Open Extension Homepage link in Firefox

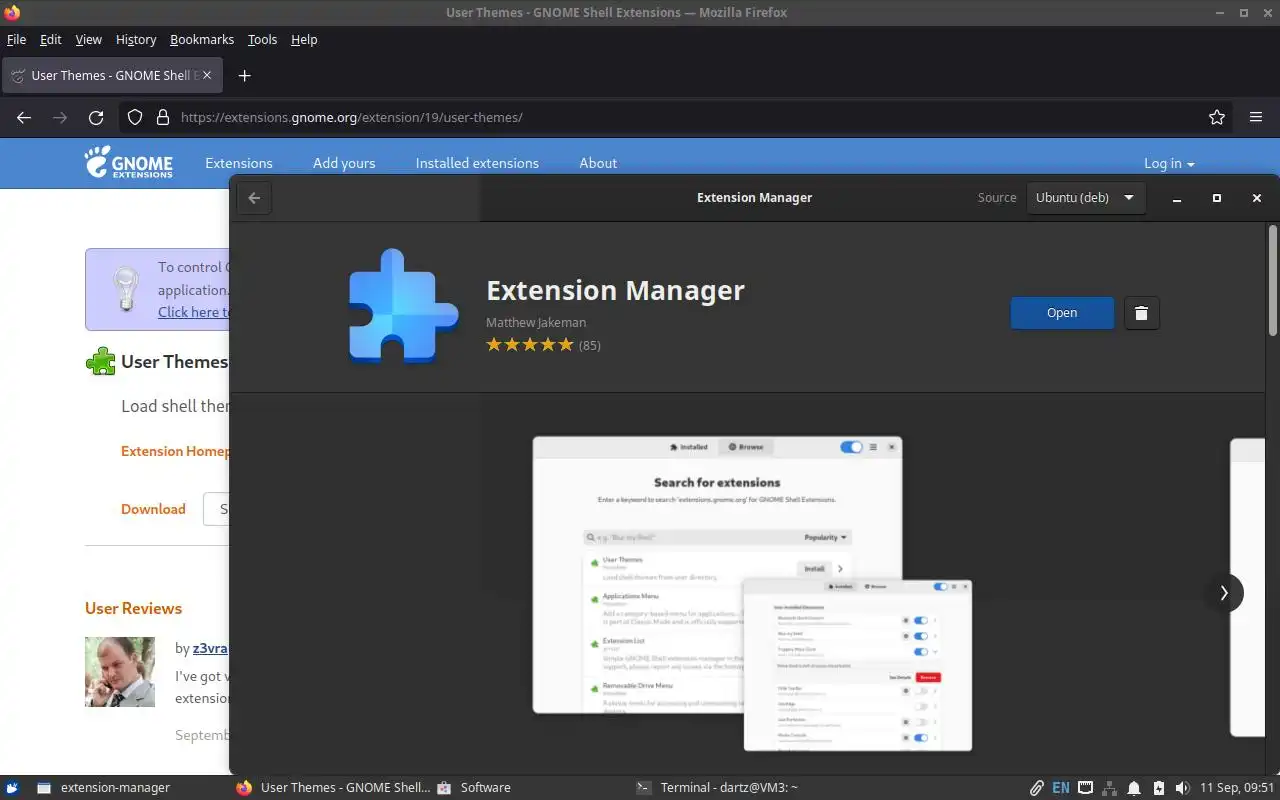[x=175, y=451]
